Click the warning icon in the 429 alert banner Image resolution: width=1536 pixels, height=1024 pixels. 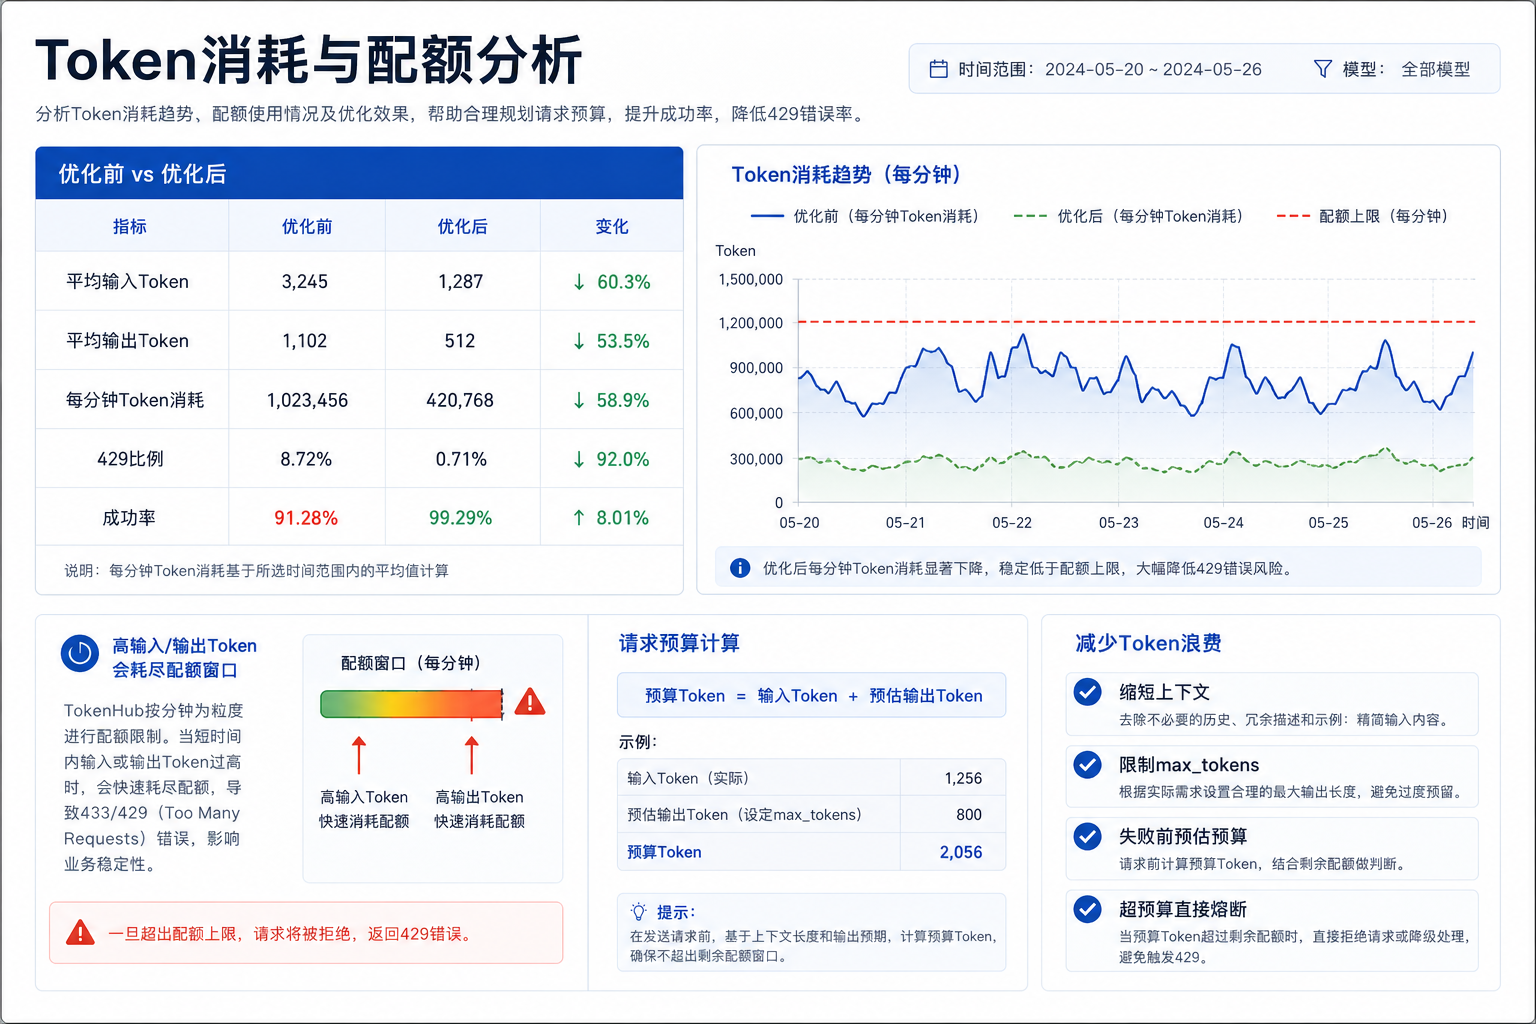80,933
